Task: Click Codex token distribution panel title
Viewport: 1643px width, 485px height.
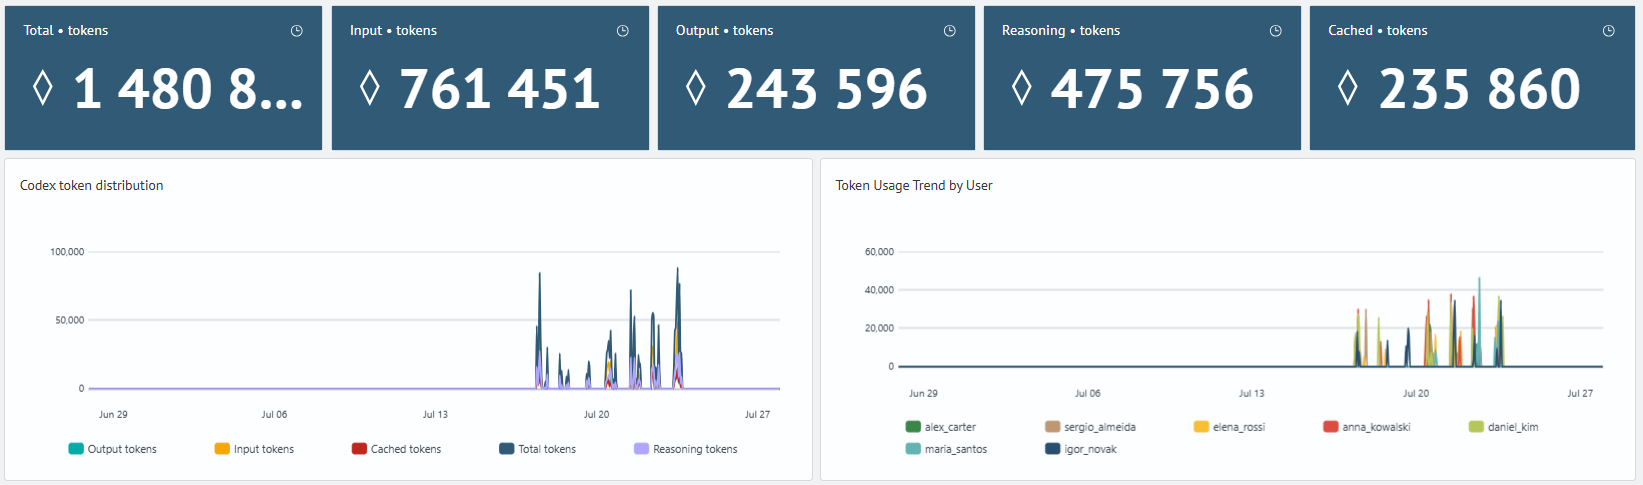Action: (91, 185)
